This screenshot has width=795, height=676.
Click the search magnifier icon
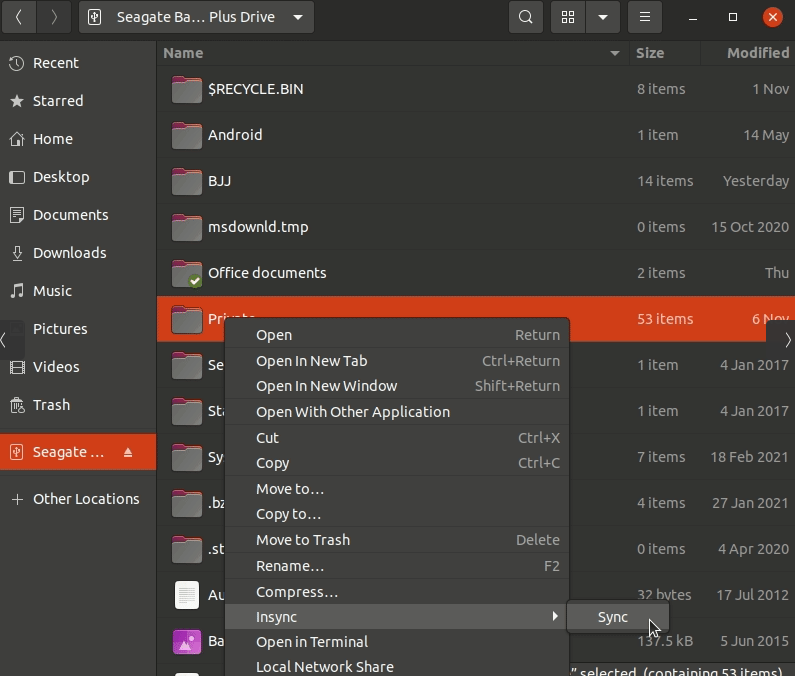pos(526,17)
